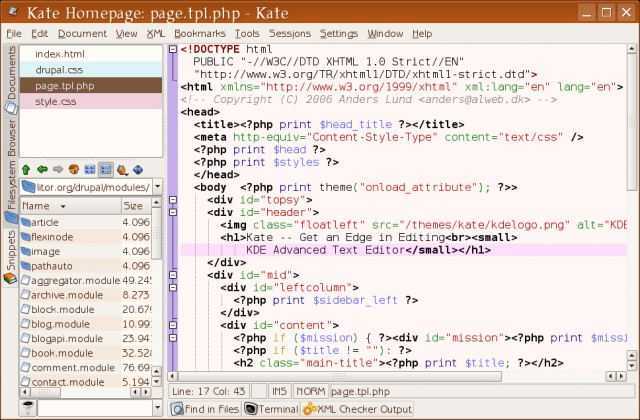Select page.tpl.php in document list

91,86
